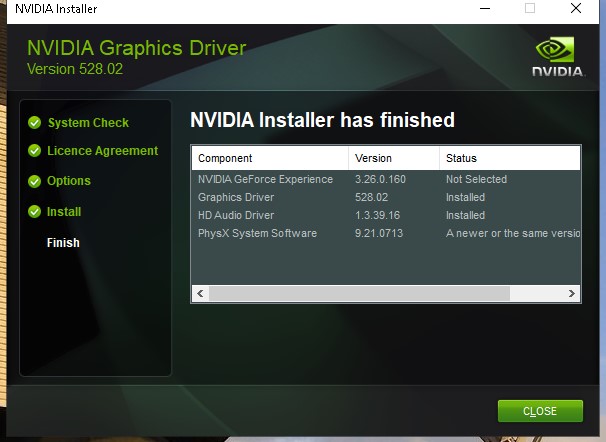This screenshot has width=606, height=442.
Task: Click the 'Version 528.02' header subtitle
Action: point(75,69)
